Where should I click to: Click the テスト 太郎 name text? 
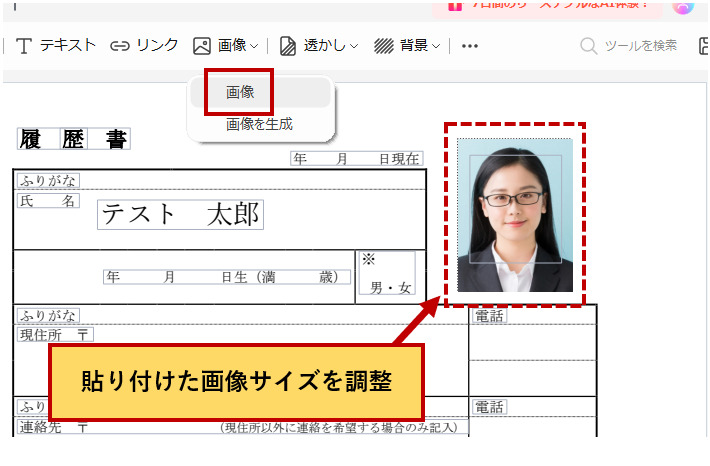(x=180, y=214)
